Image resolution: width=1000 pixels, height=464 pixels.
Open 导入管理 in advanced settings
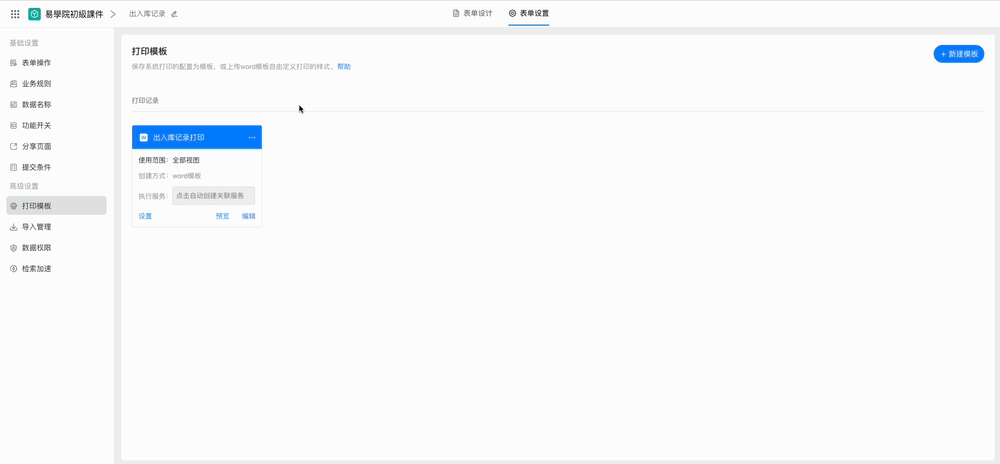36,227
